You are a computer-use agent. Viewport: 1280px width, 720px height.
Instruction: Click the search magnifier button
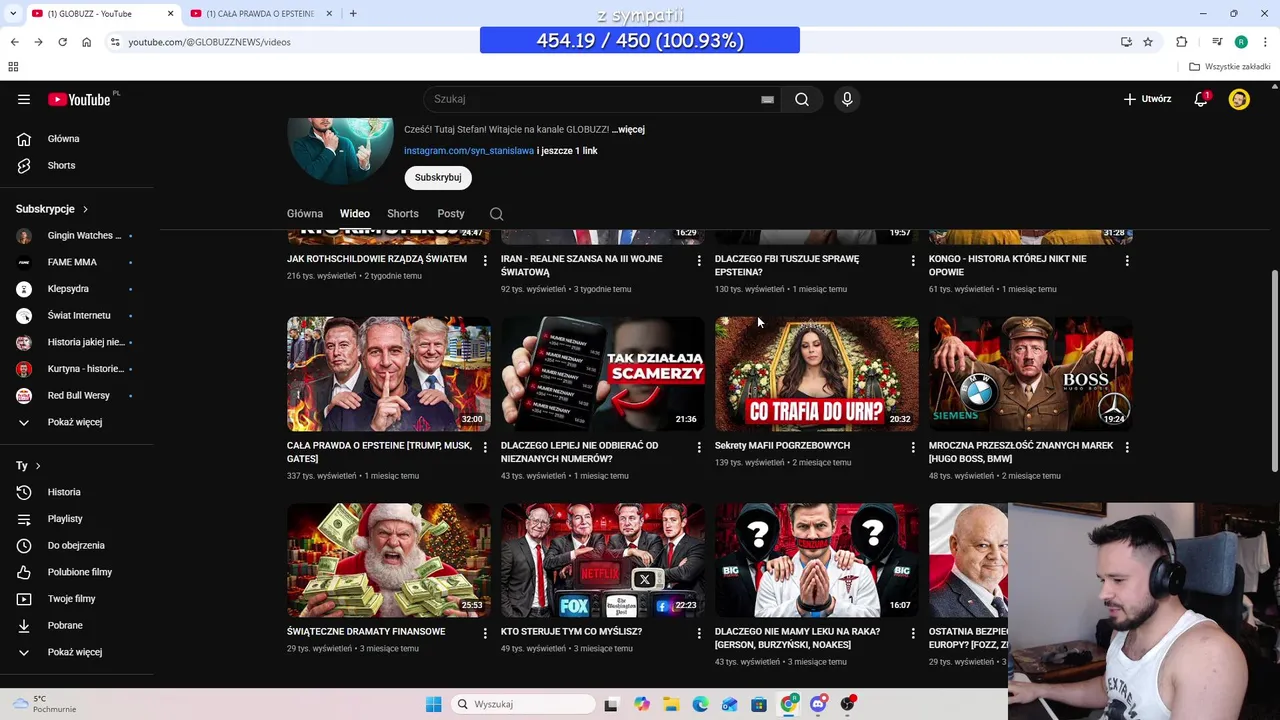802,99
